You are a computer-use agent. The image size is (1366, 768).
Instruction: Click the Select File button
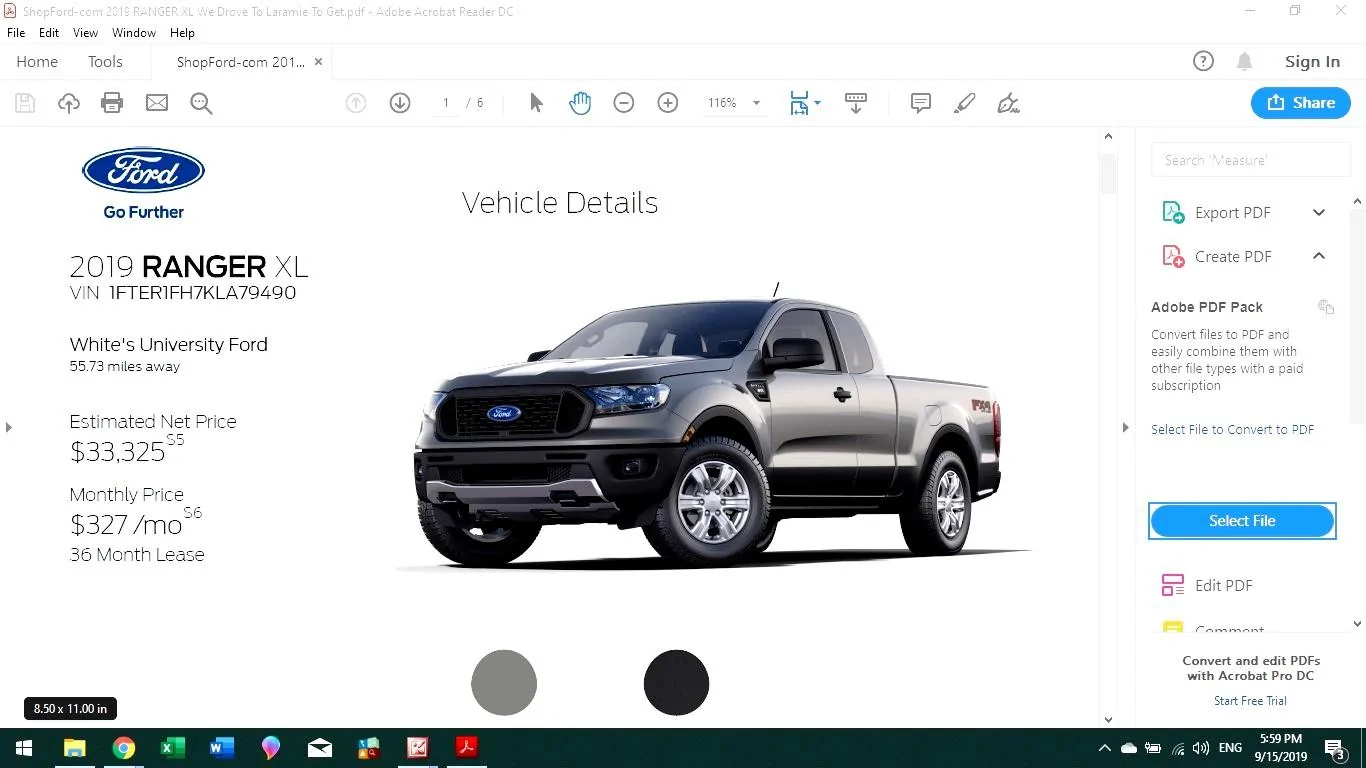(x=1242, y=520)
